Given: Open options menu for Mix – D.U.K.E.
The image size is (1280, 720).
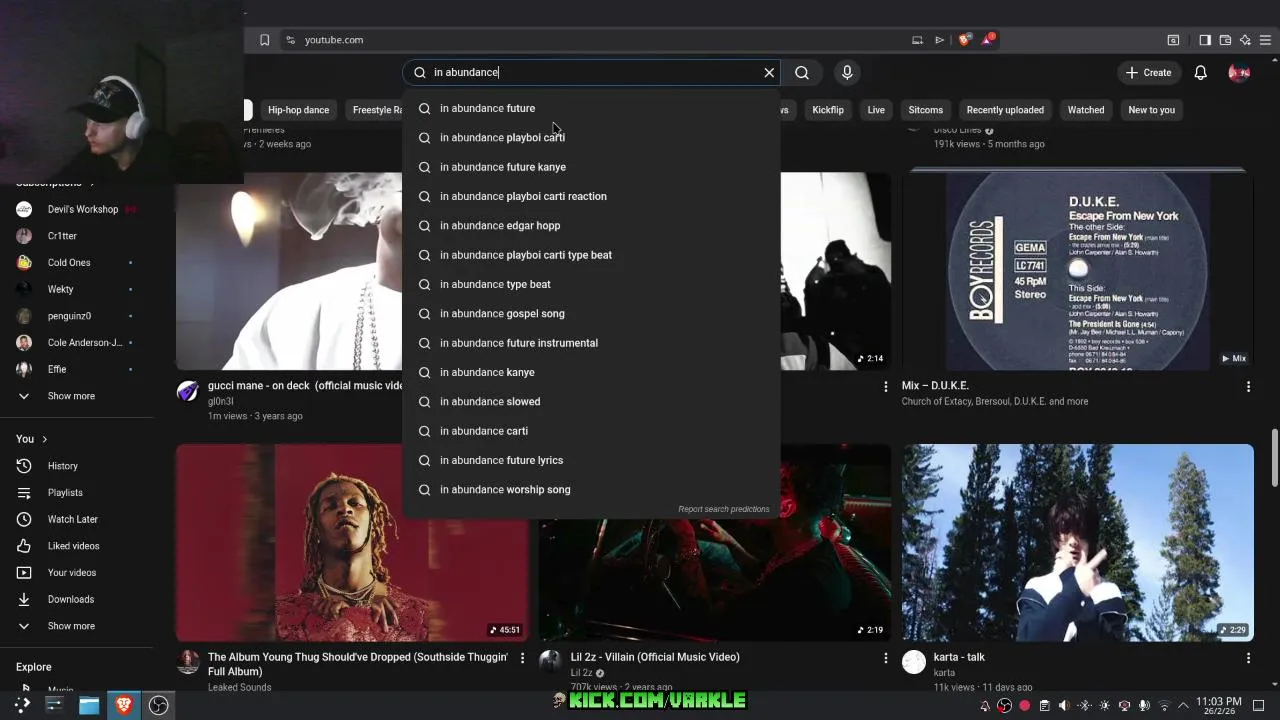Looking at the screenshot, I should pyautogui.click(x=1248, y=386).
